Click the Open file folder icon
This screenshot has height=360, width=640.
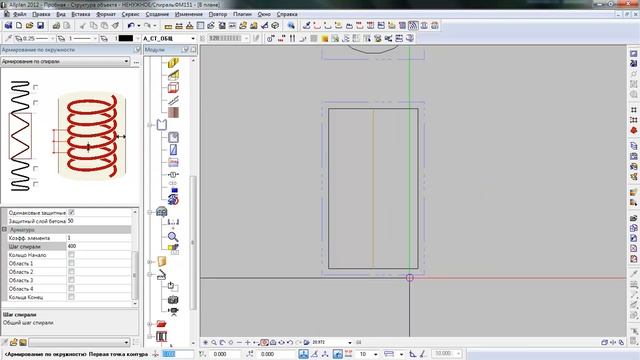29,25
